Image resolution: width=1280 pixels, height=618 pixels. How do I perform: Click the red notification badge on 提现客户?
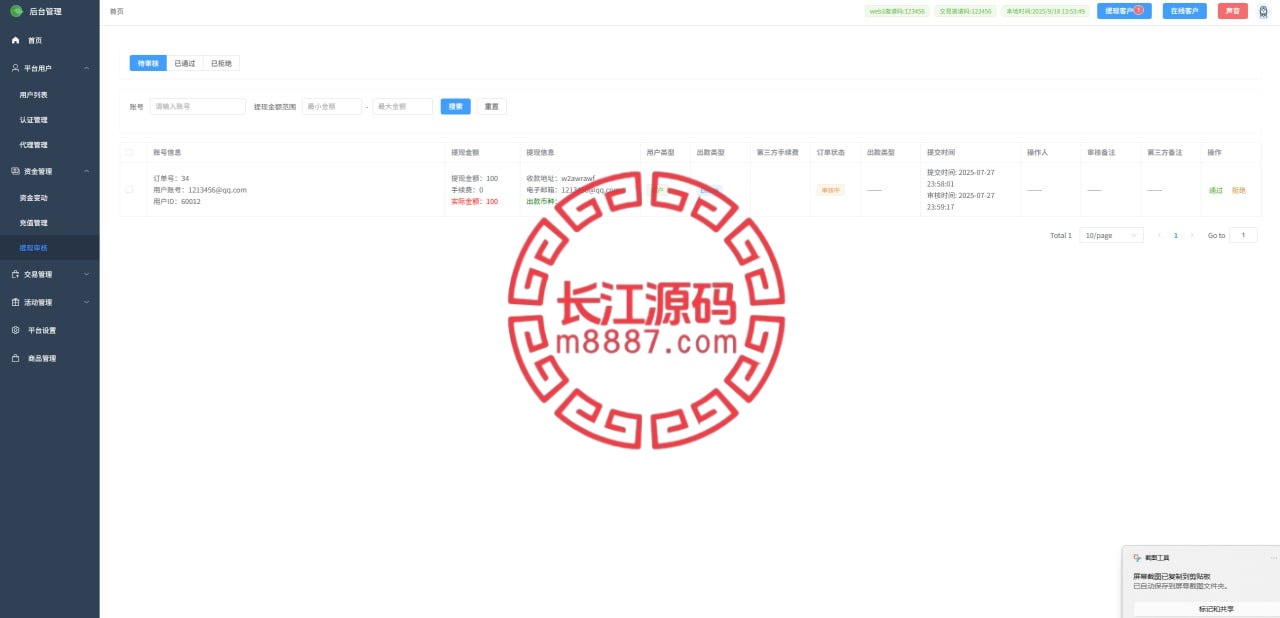(1138, 9)
